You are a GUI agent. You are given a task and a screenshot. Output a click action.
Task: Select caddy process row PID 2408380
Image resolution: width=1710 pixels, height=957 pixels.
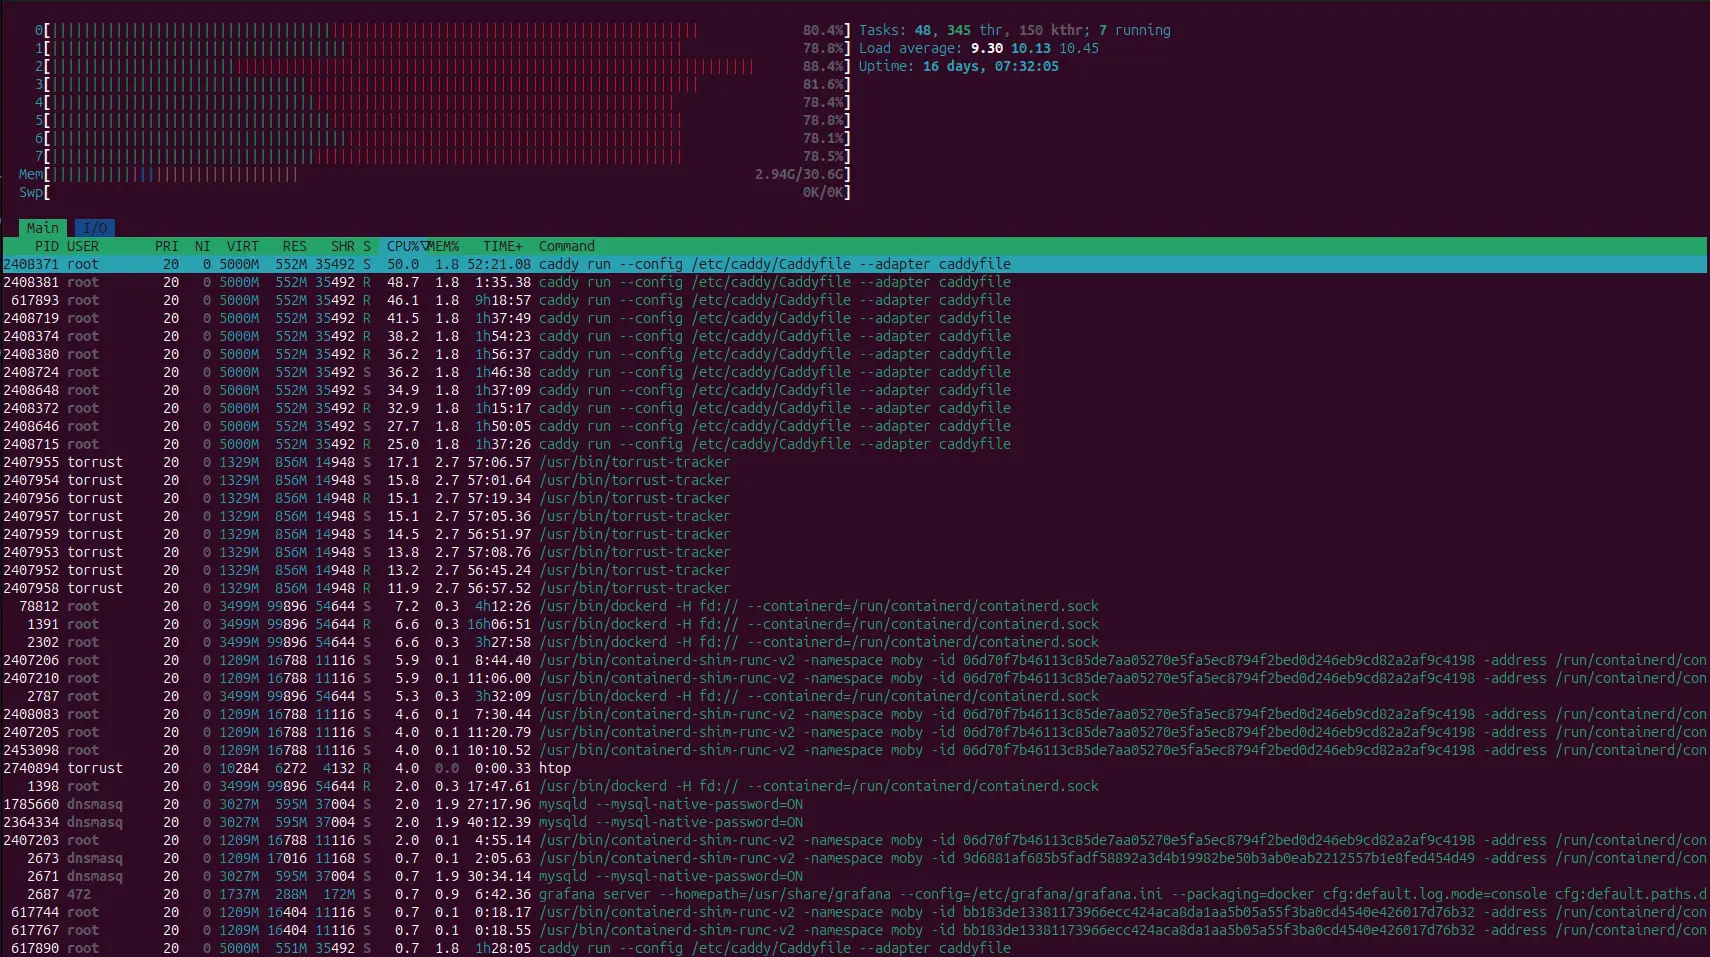tap(855, 354)
